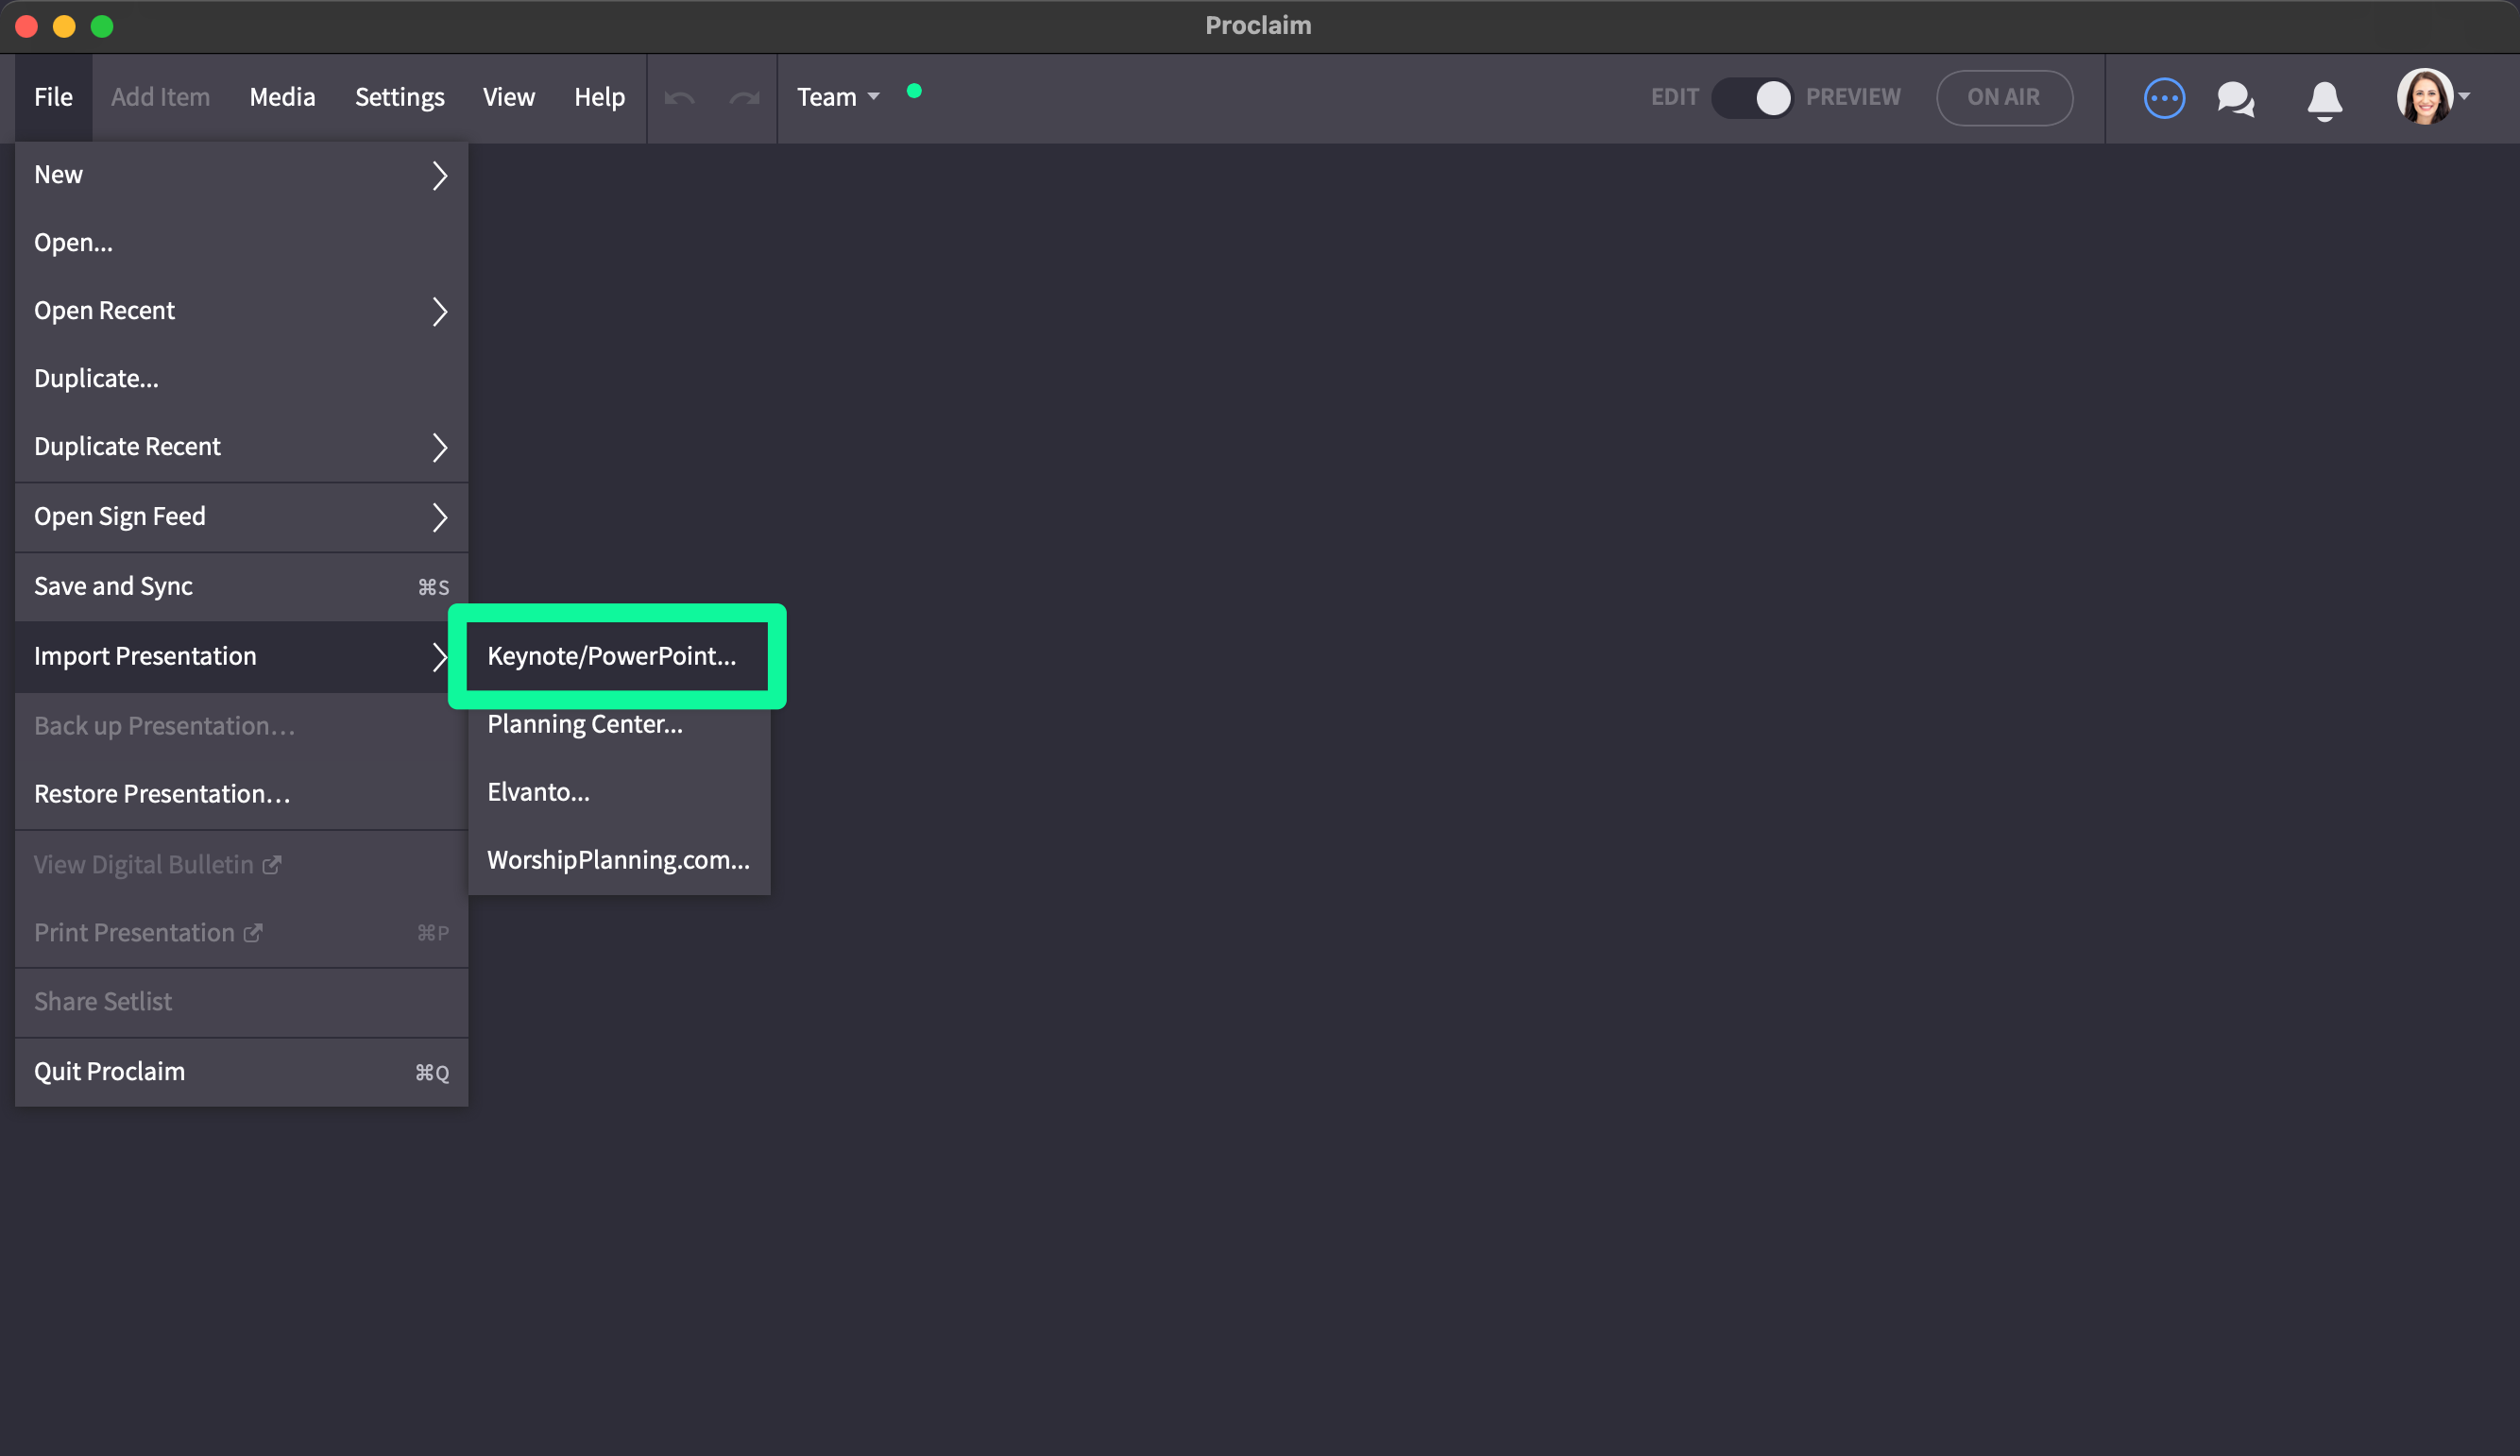
Task: Click the red close window button
Action: (x=27, y=26)
